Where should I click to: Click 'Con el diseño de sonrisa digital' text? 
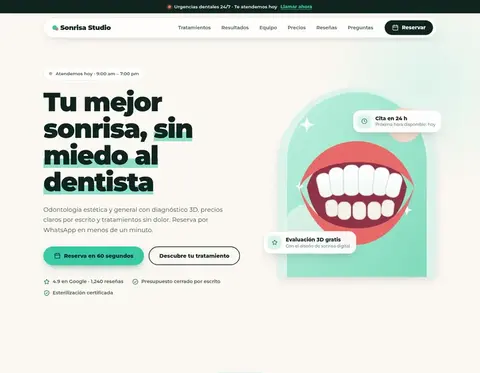click(x=318, y=246)
